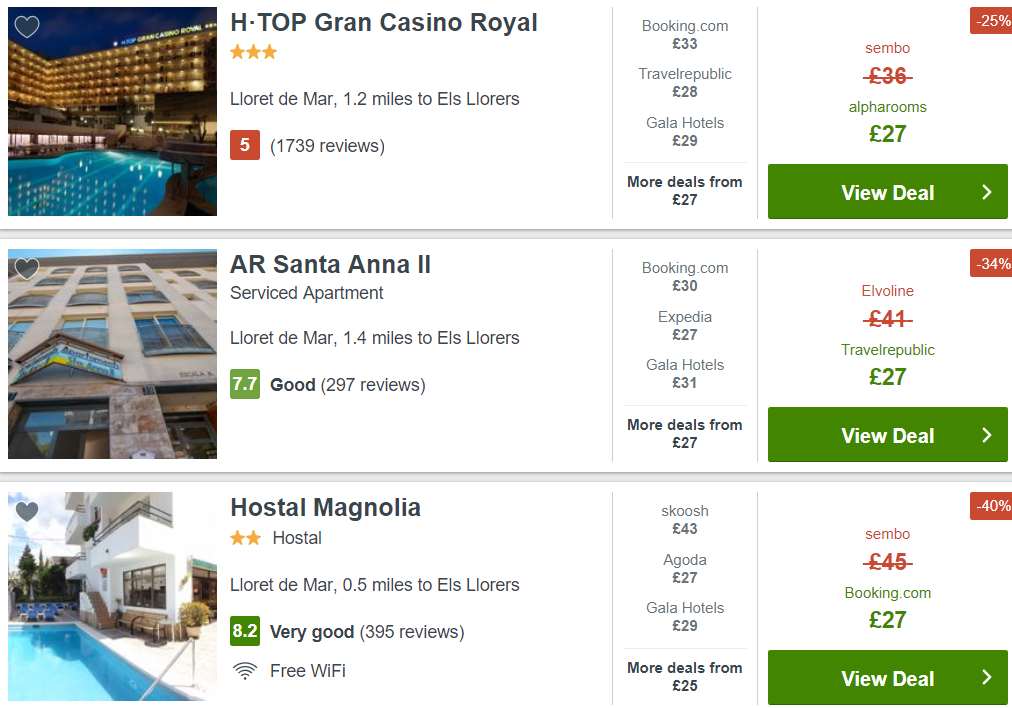View Deal for AR Santa Anna II
This screenshot has width=1012, height=708.
point(887,434)
